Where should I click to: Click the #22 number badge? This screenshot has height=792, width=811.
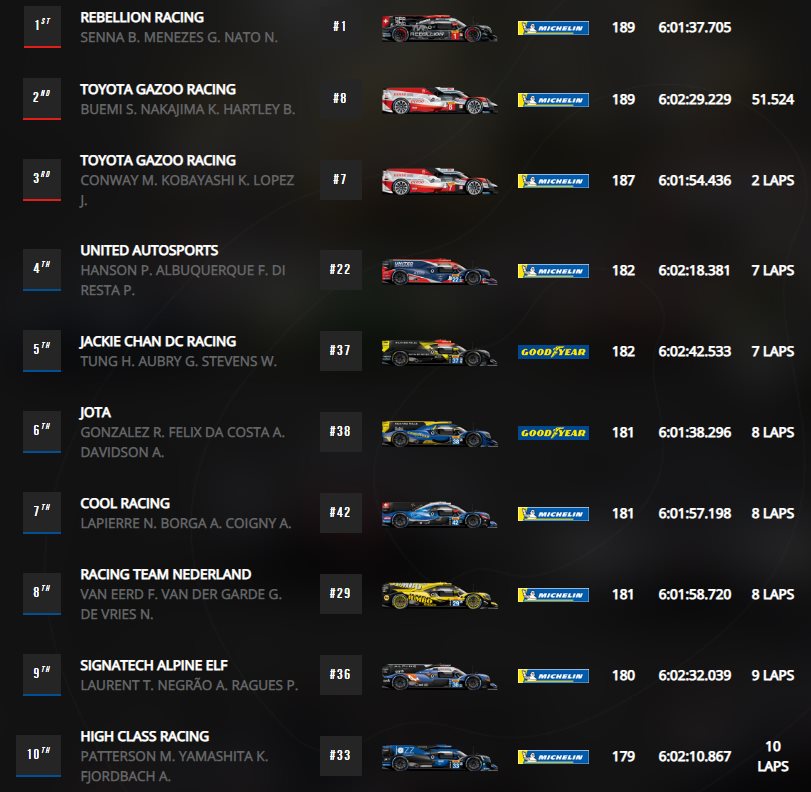click(340, 270)
